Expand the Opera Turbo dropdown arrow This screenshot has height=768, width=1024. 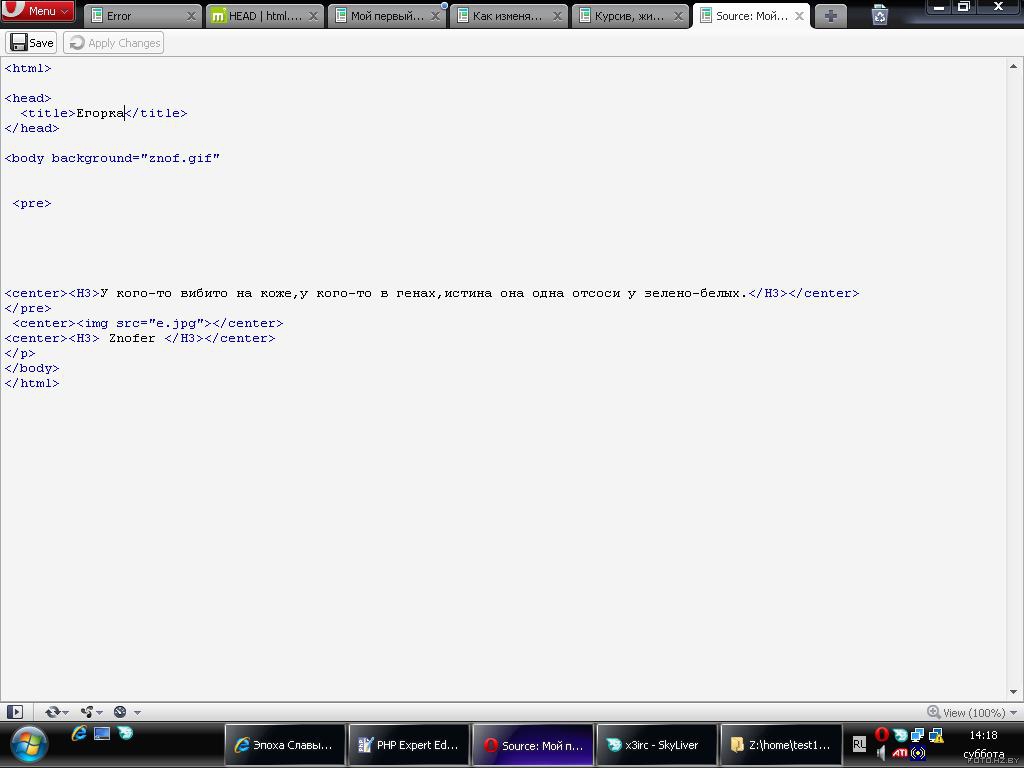pyautogui.click(x=137, y=712)
